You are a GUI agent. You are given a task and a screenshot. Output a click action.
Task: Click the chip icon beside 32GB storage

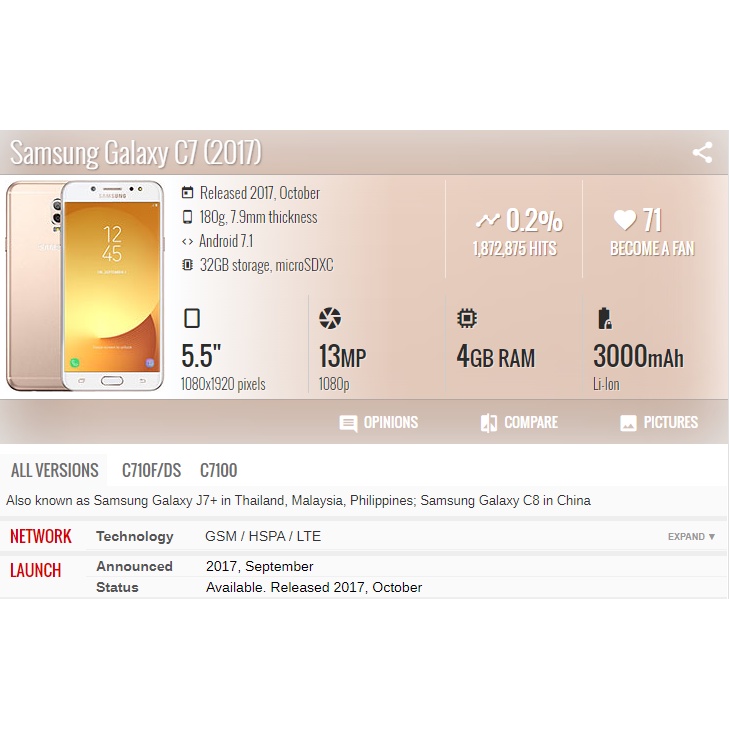tap(187, 265)
